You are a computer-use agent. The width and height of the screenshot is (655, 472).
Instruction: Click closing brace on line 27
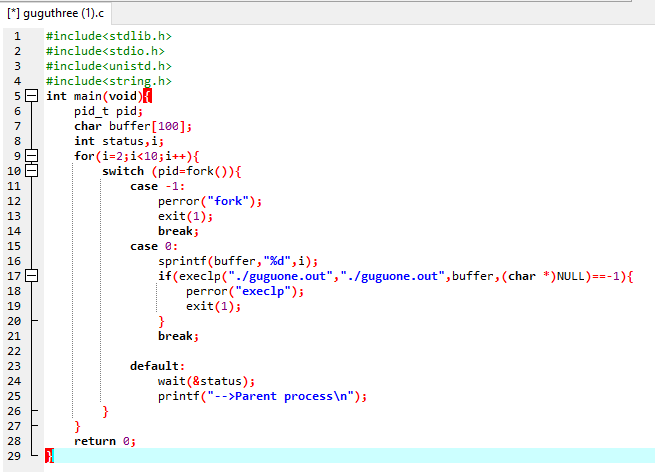[77, 426]
